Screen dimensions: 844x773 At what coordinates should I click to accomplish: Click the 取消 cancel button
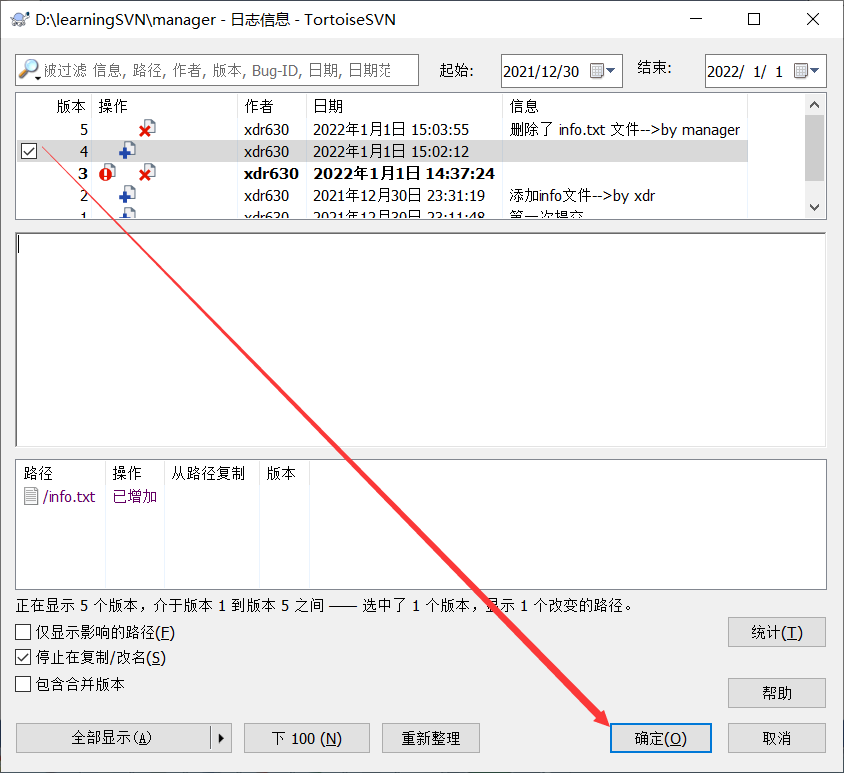777,738
